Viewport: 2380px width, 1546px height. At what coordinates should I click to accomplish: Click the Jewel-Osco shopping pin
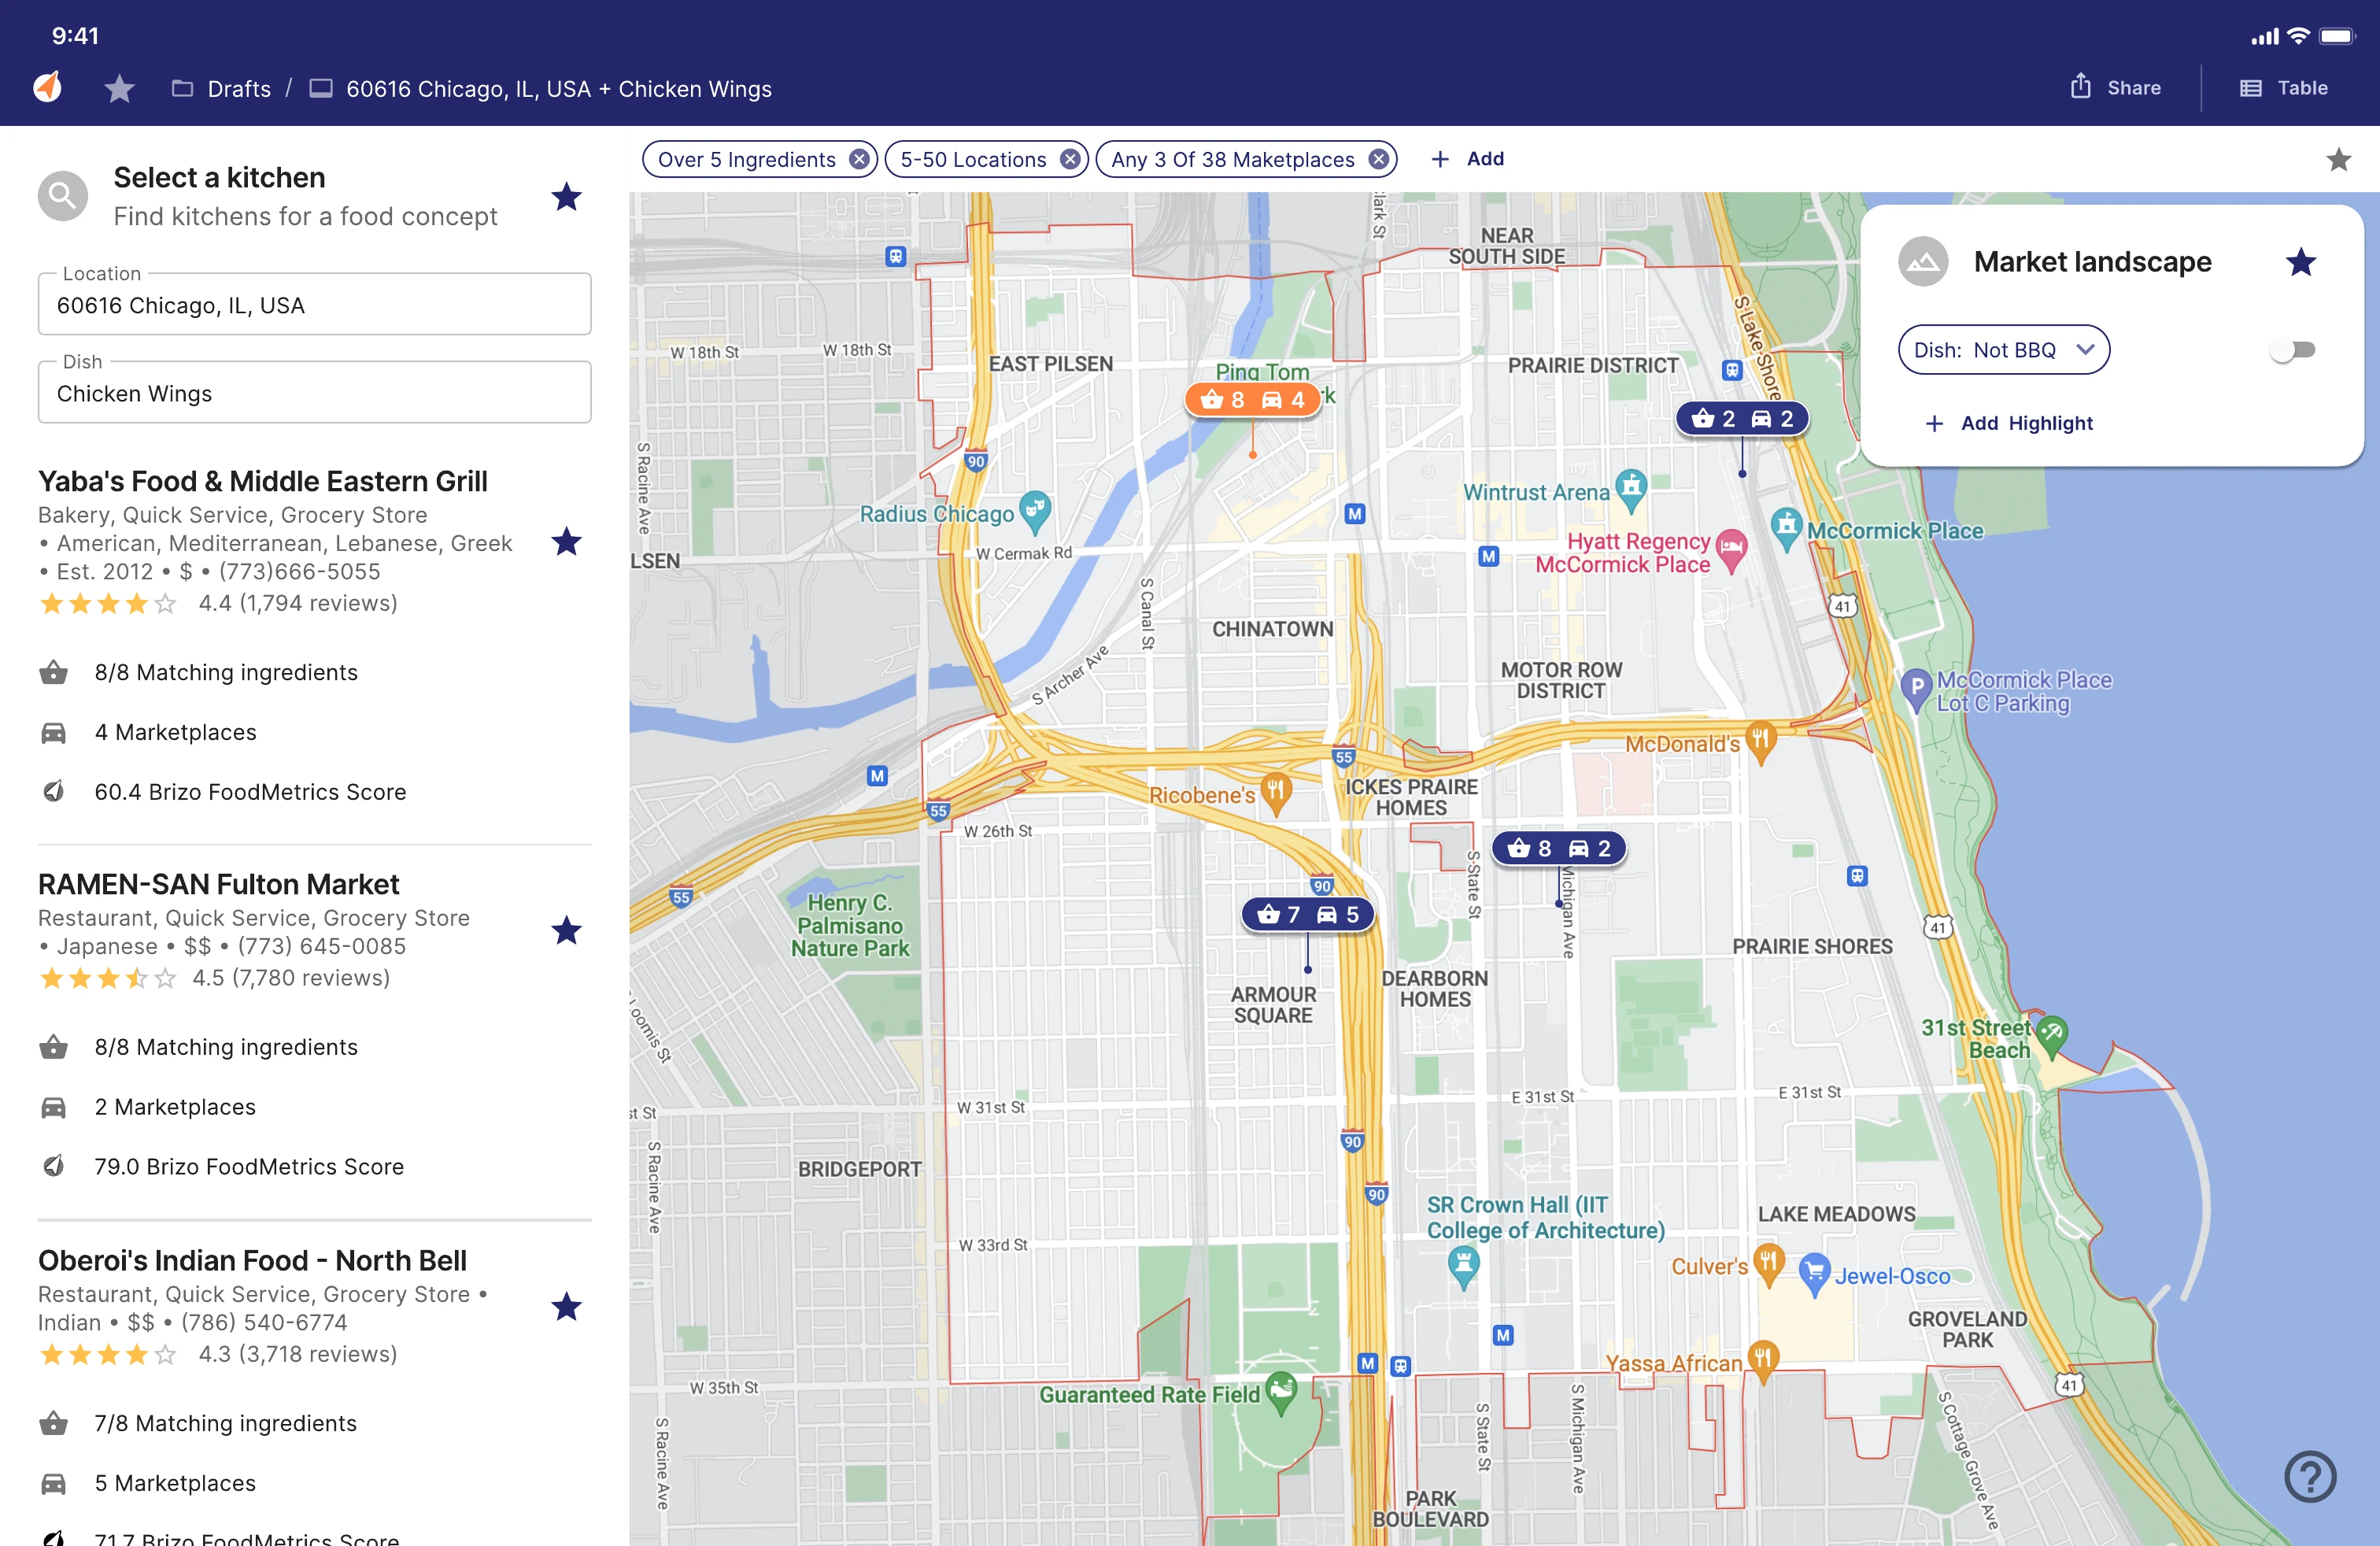[1814, 1274]
